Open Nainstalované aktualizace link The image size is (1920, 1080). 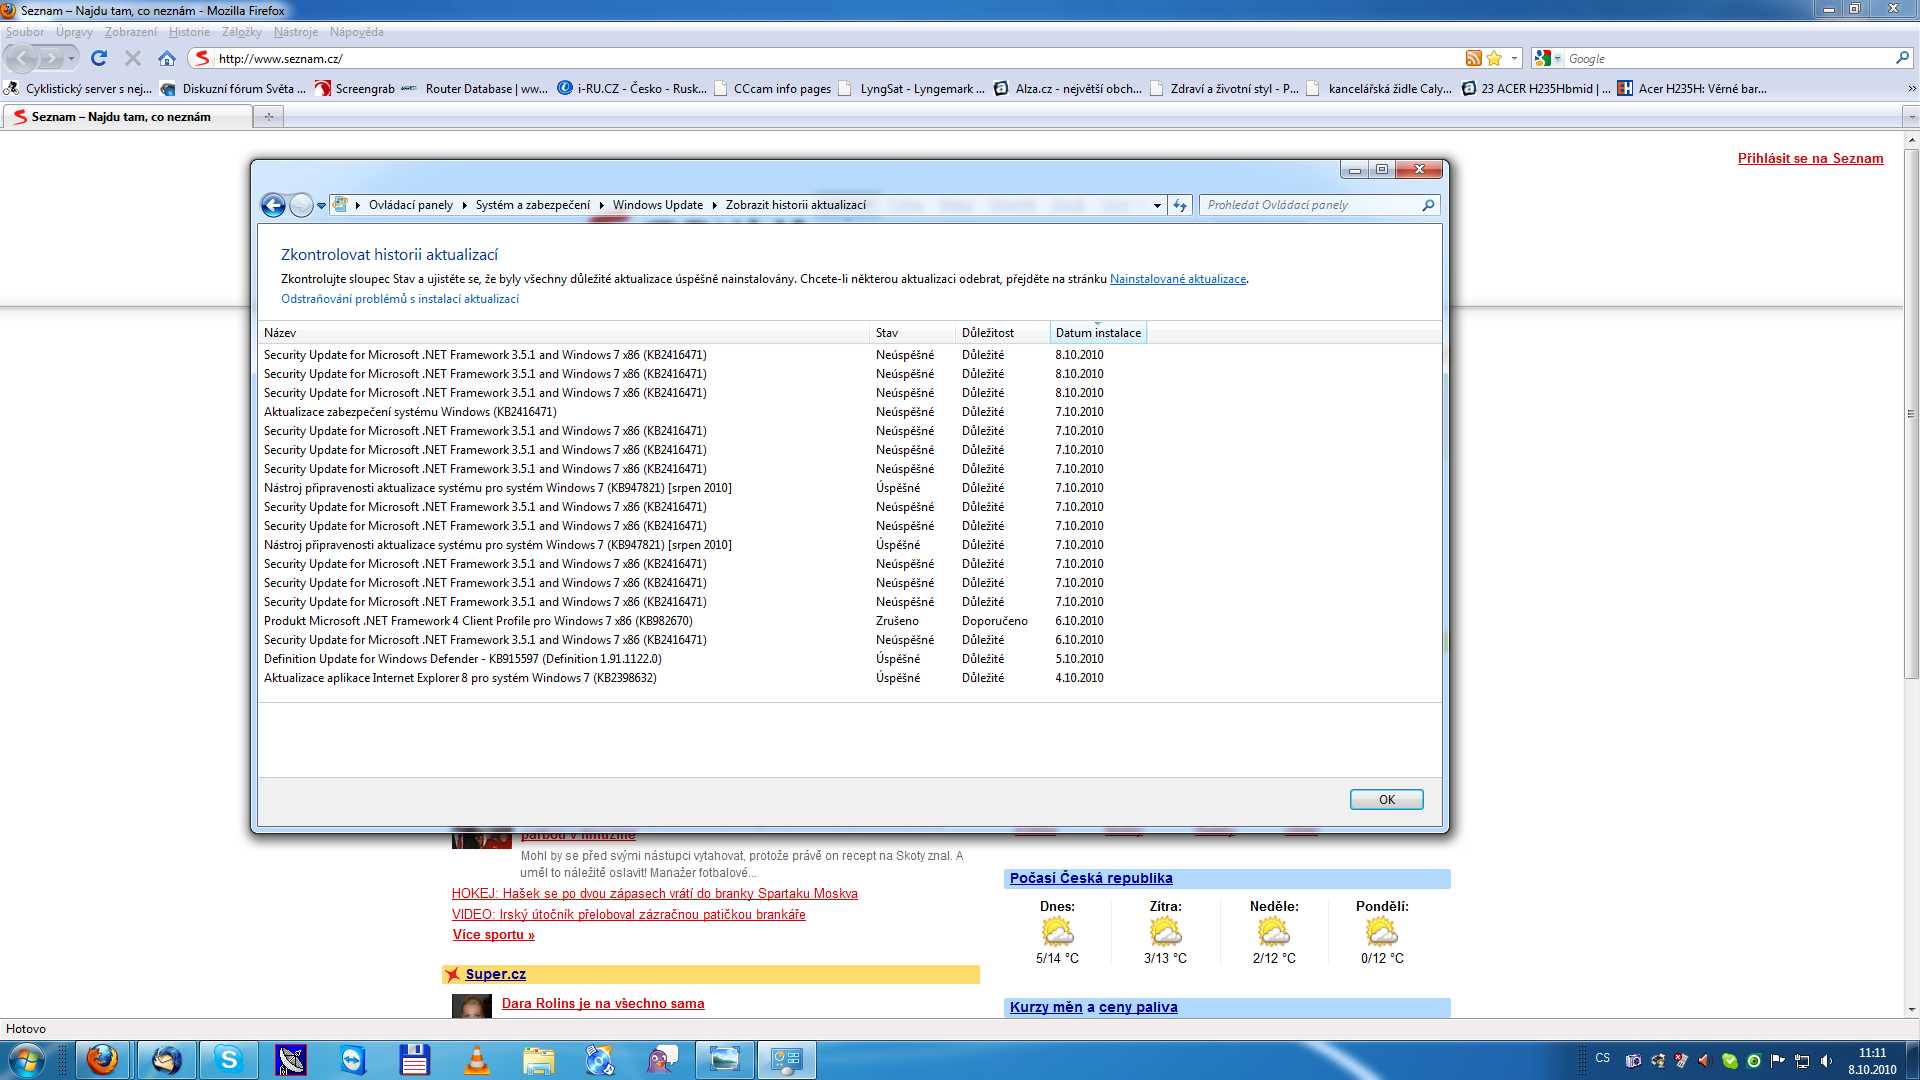click(x=1177, y=279)
